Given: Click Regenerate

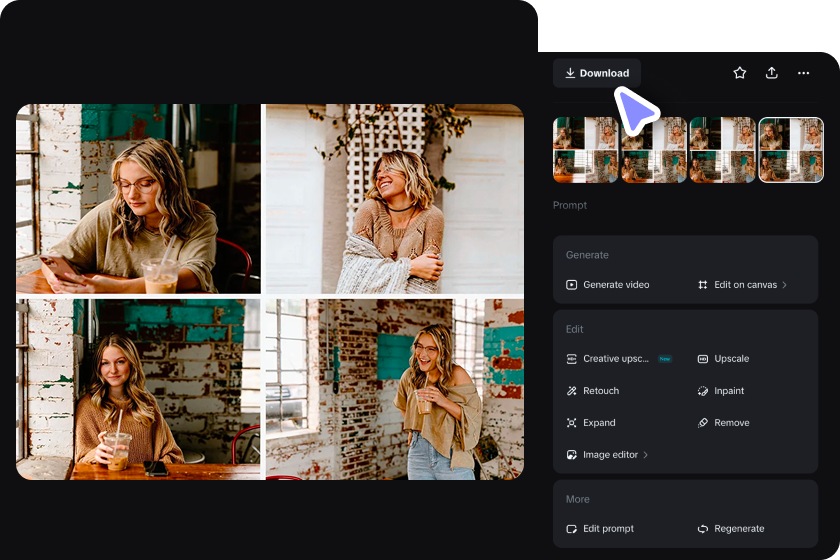Looking at the screenshot, I should click(731, 528).
